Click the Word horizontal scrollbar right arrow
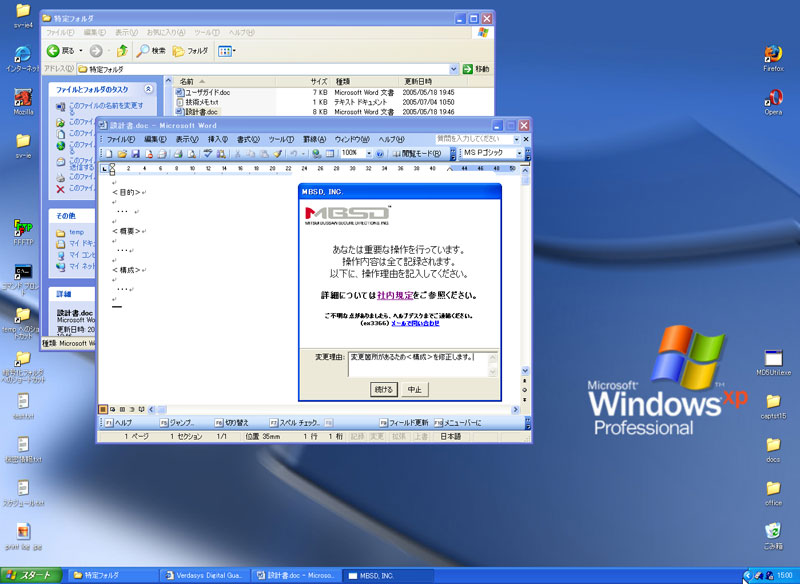The width and height of the screenshot is (800, 584). coord(515,410)
